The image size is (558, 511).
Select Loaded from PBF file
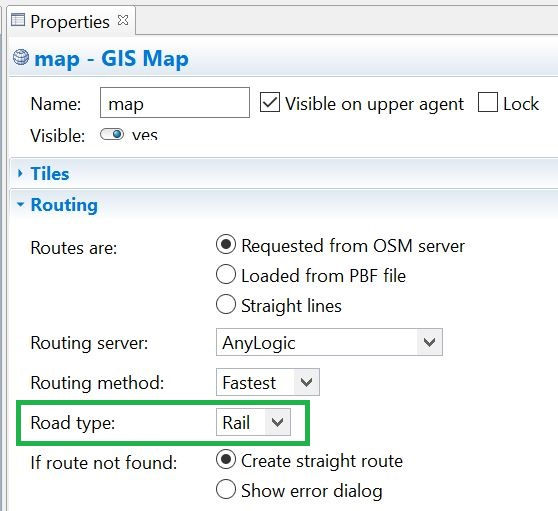coord(226,274)
